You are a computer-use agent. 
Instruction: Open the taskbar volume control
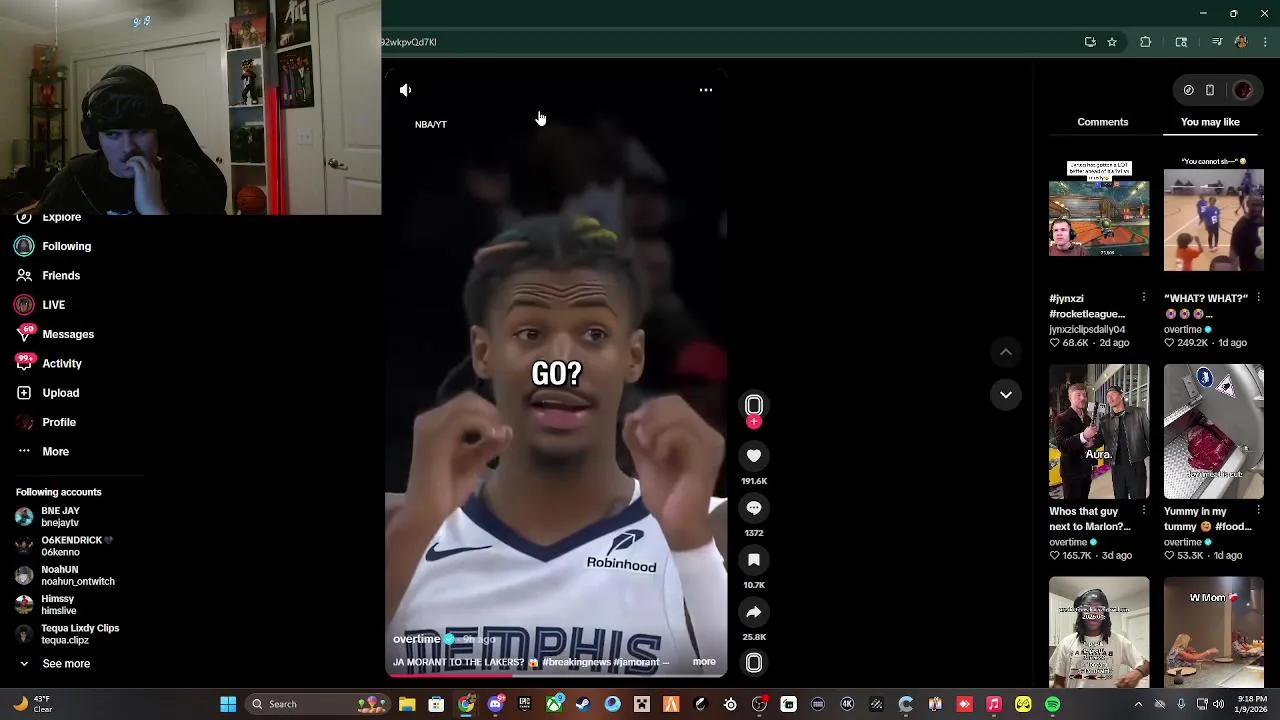(1218, 704)
